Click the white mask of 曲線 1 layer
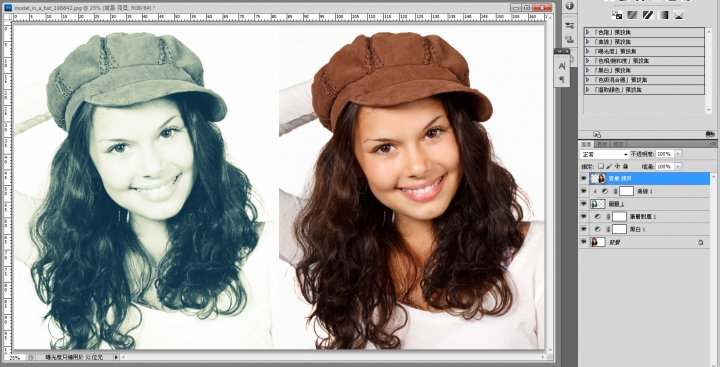Image resolution: width=720 pixels, height=367 pixels. (x=626, y=191)
